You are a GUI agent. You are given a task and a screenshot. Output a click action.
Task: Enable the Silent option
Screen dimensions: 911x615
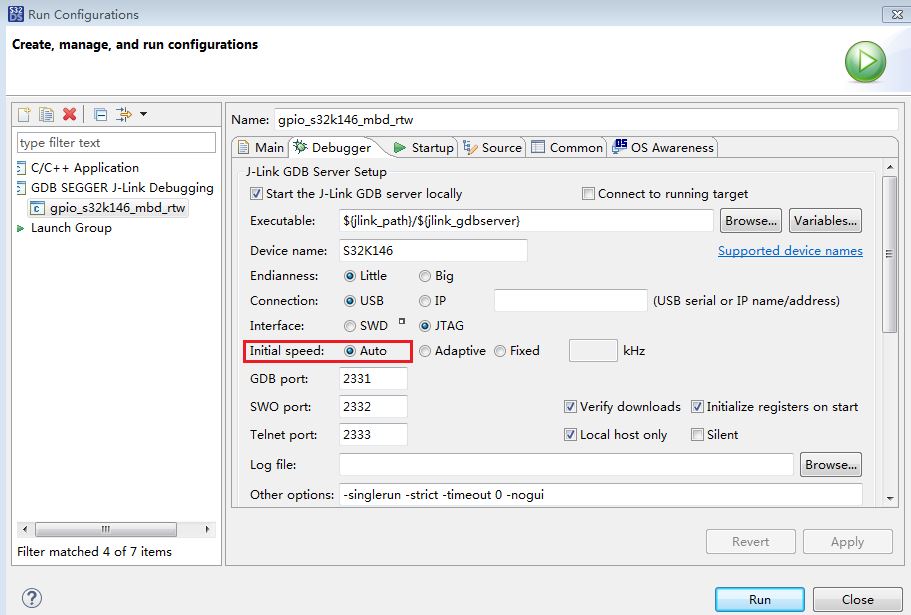(697, 435)
